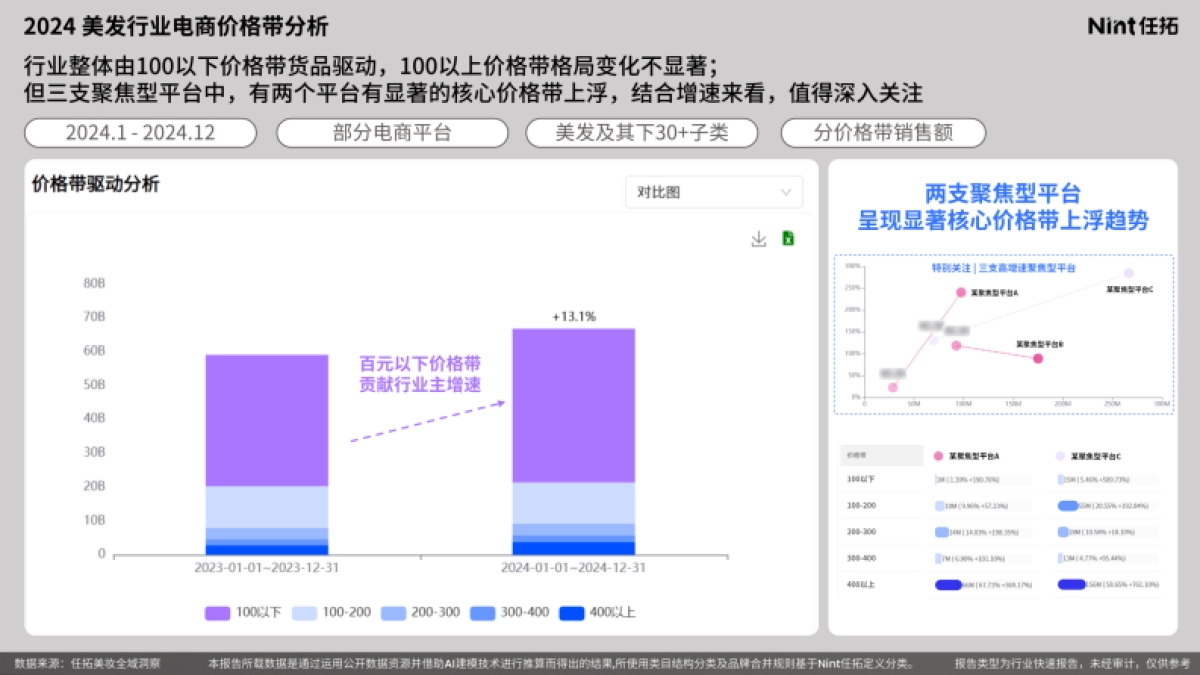The image size is (1200, 675).
Task: Select the light purple 某聚焦型平台C legend dot
Action: (x=1060, y=454)
